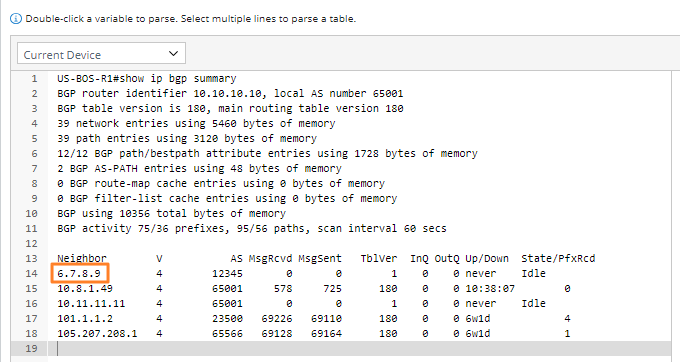Screen dimensions: 680x362
Task: Click the Idle state on line 14
Action: [533, 274]
